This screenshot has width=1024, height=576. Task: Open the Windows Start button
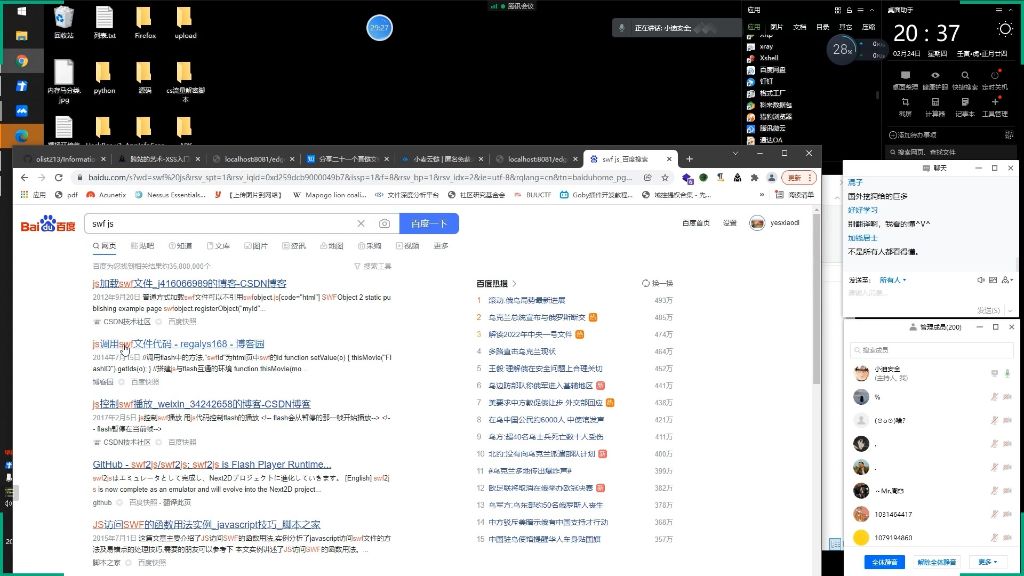tap(22, 11)
